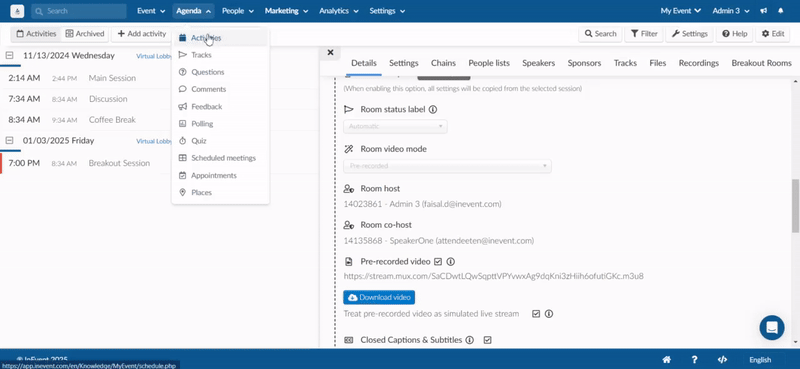The height and width of the screenshot is (369, 800).
Task: Select Polling in Agenda menu
Action: pos(220,124)
